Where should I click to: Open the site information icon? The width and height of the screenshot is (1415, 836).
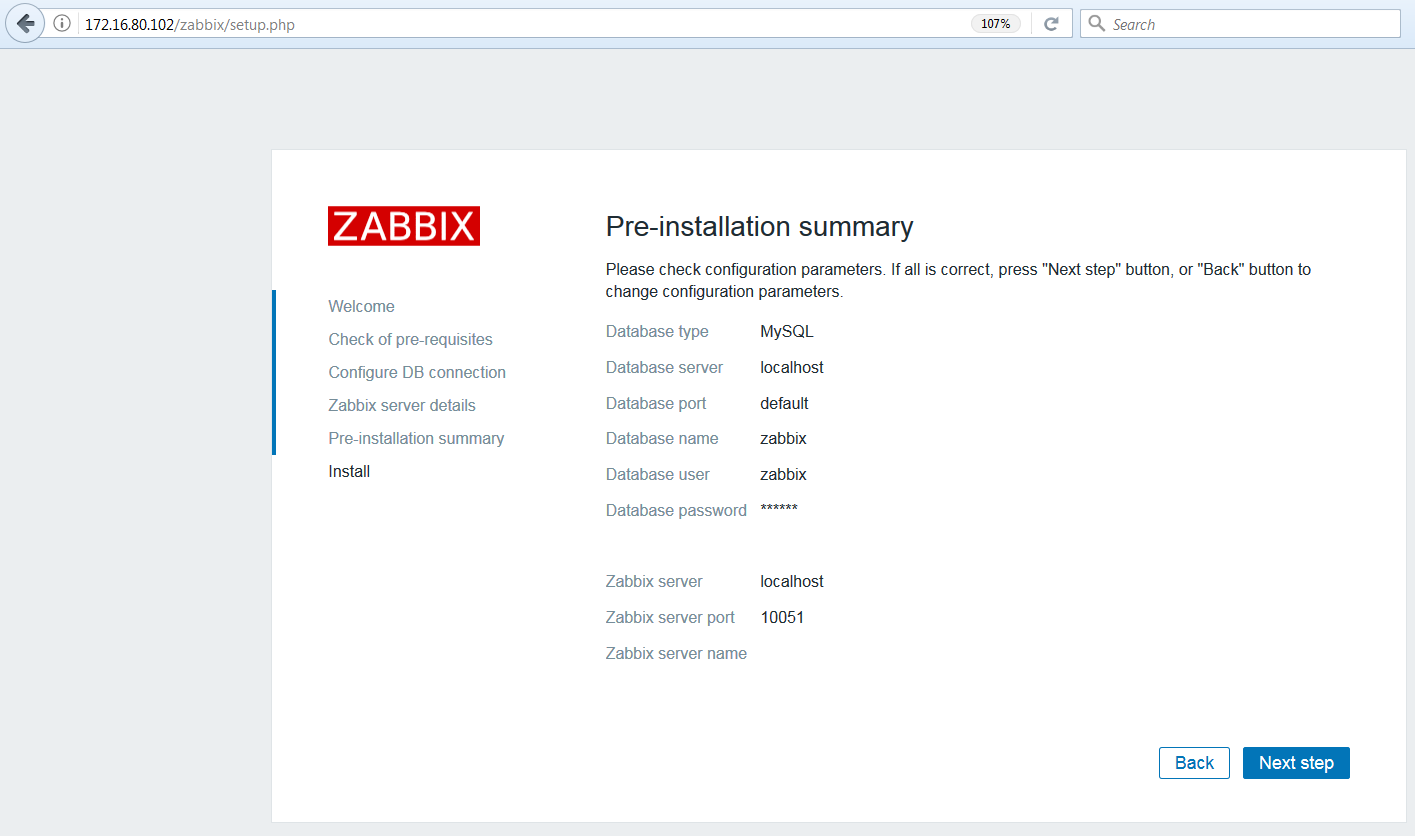point(62,24)
